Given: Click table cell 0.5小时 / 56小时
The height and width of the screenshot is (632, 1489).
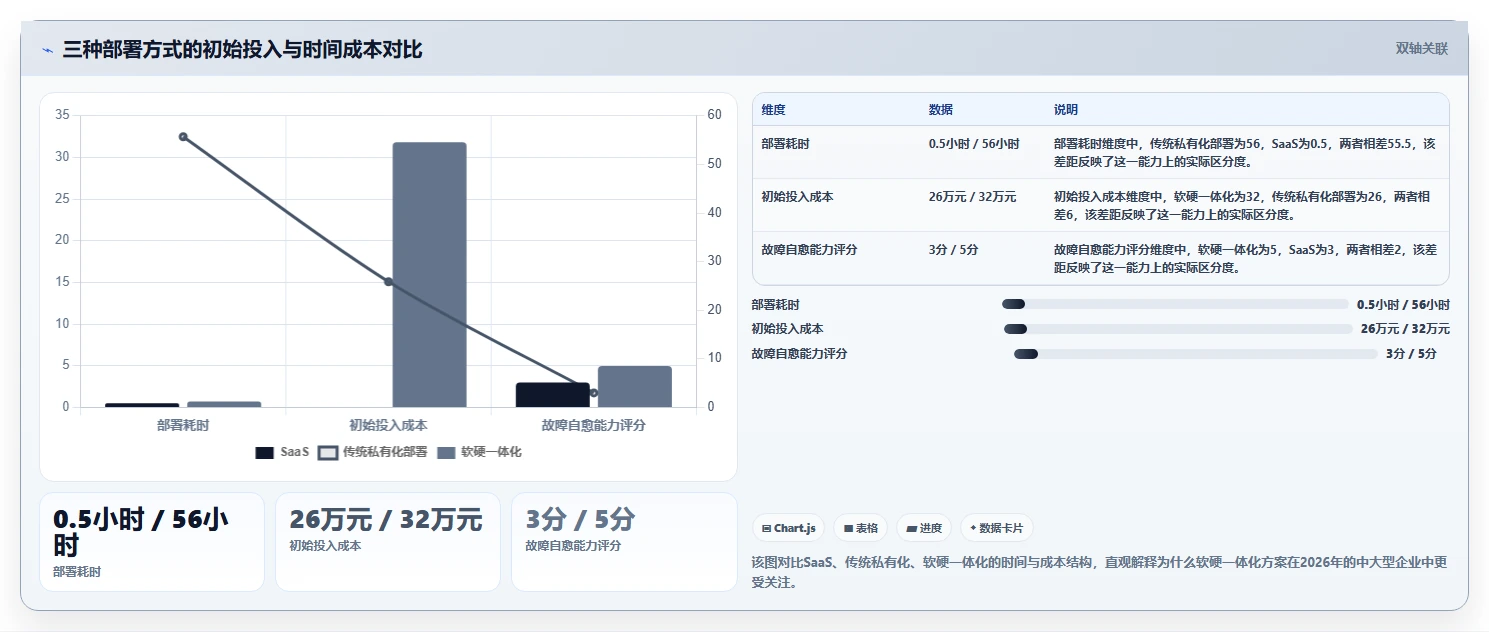Looking at the screenshot, I should 974,144.
